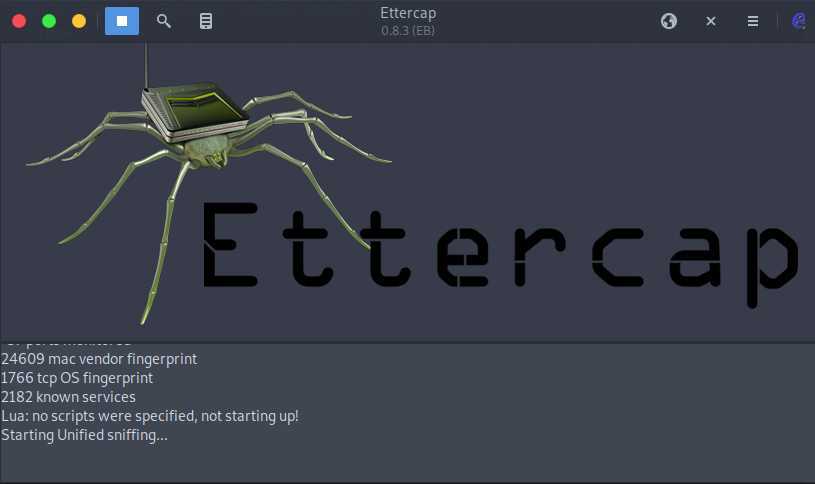Image resolution: width=815 pixels, height=484 pixels.
Task: Stop sniffing with the blue square button
Action: click(x=122, y=21)
